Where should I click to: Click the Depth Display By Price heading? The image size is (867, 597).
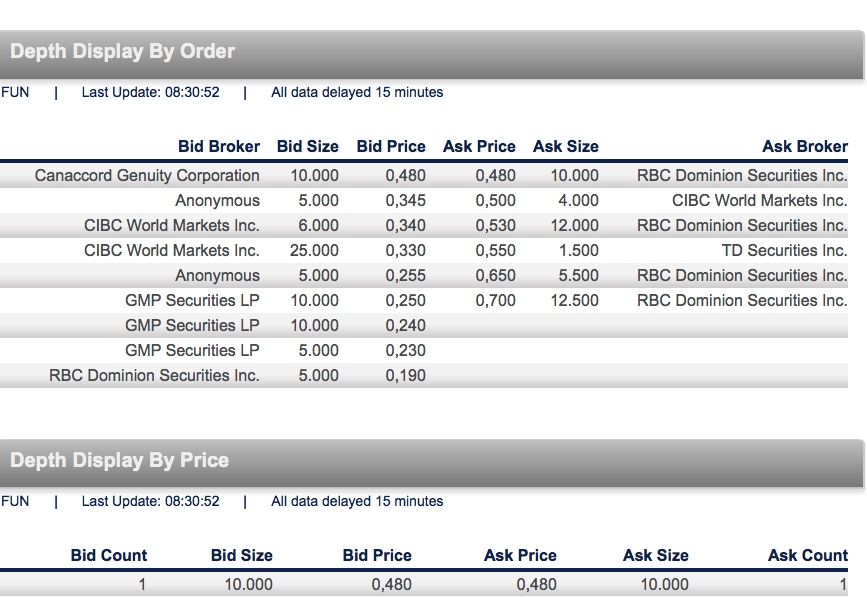[x=120, y=461]
